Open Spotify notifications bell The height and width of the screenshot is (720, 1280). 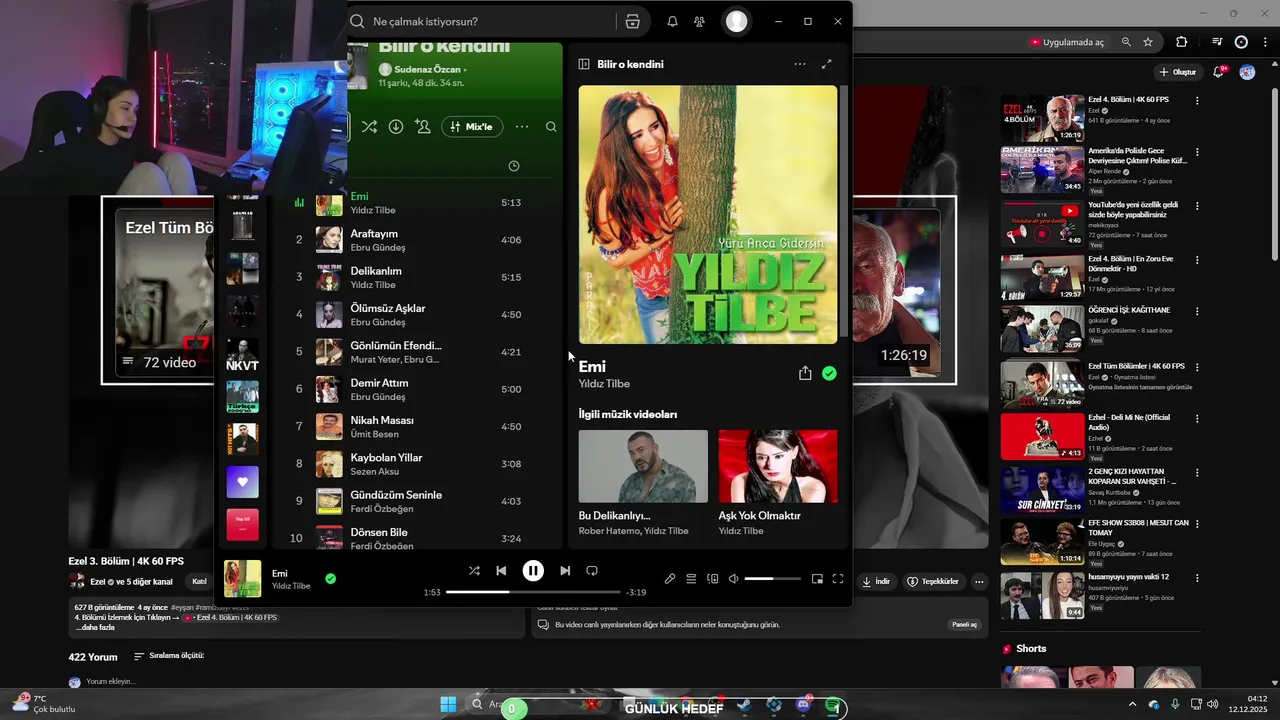coord(673,21)
